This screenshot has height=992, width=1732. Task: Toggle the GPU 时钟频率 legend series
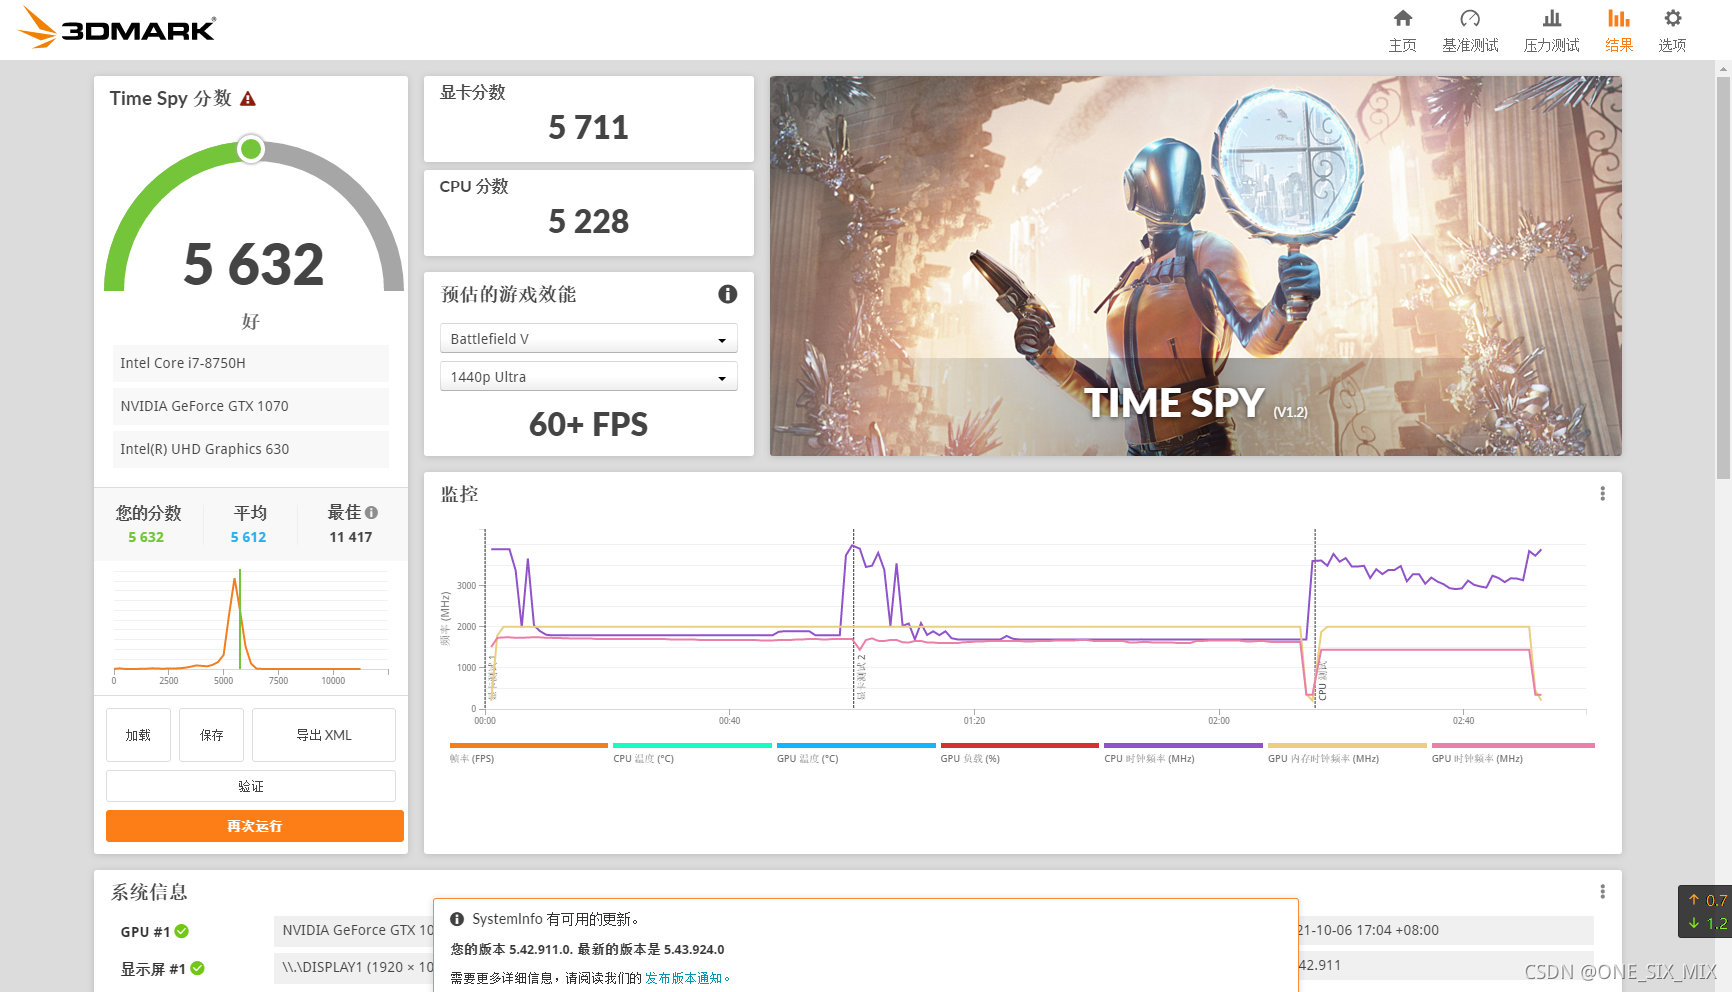(x=1512, y=753)
